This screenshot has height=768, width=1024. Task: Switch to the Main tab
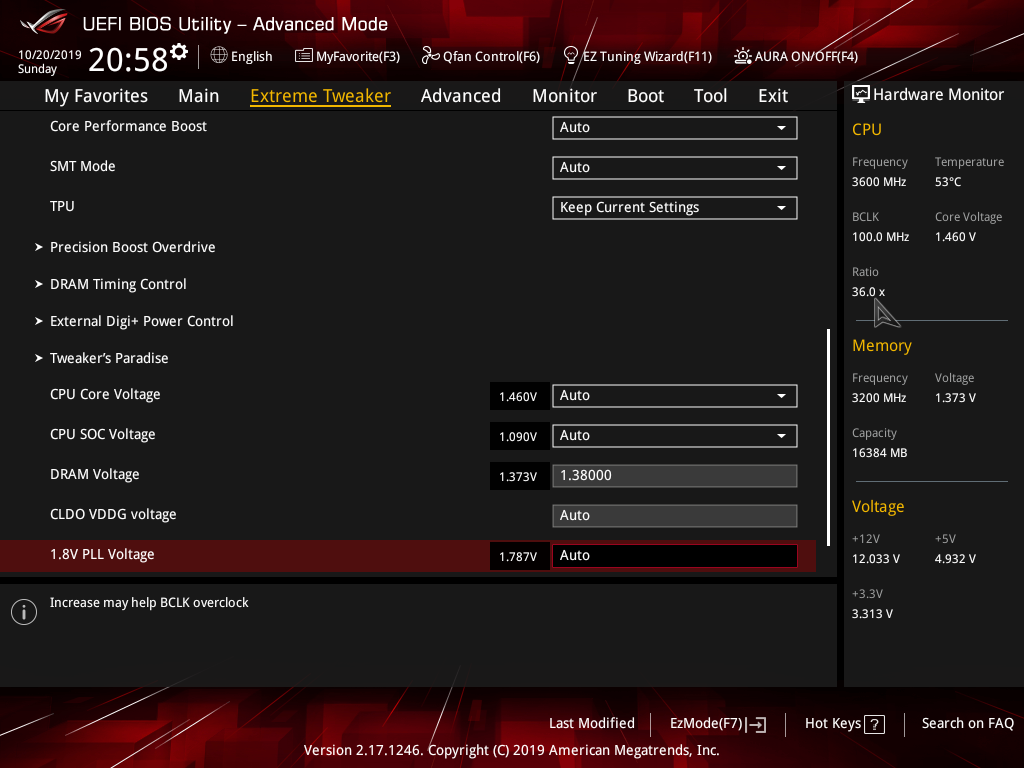pyautogui.click(x=199, y=95)
